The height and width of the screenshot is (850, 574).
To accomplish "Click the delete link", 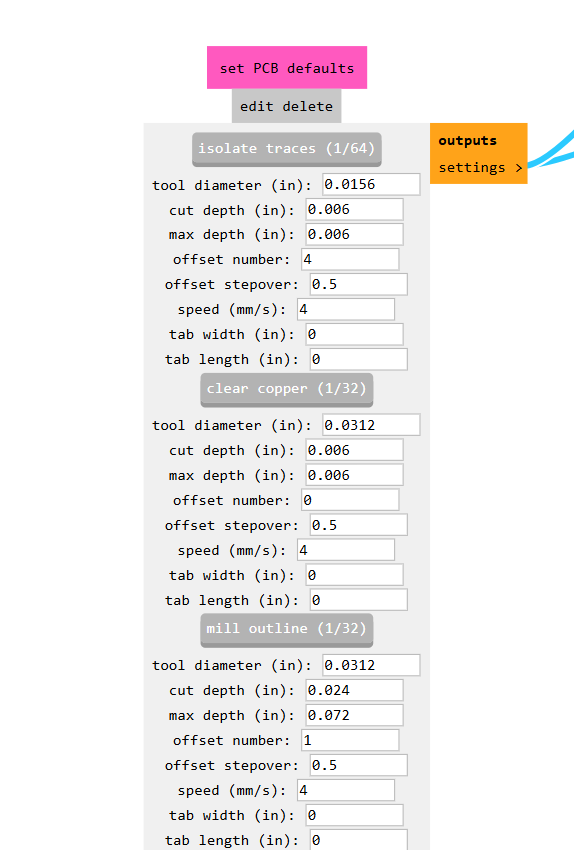I will (307, 106).
